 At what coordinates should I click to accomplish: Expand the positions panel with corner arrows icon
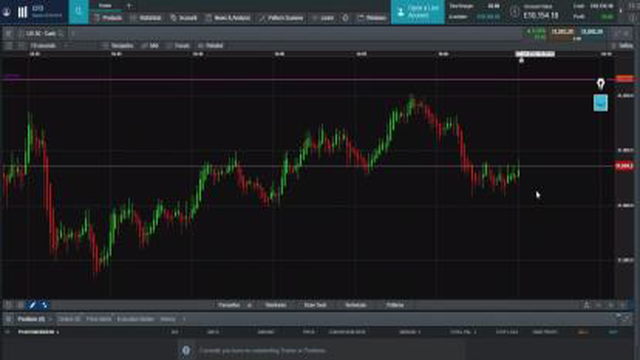[627, 318]
